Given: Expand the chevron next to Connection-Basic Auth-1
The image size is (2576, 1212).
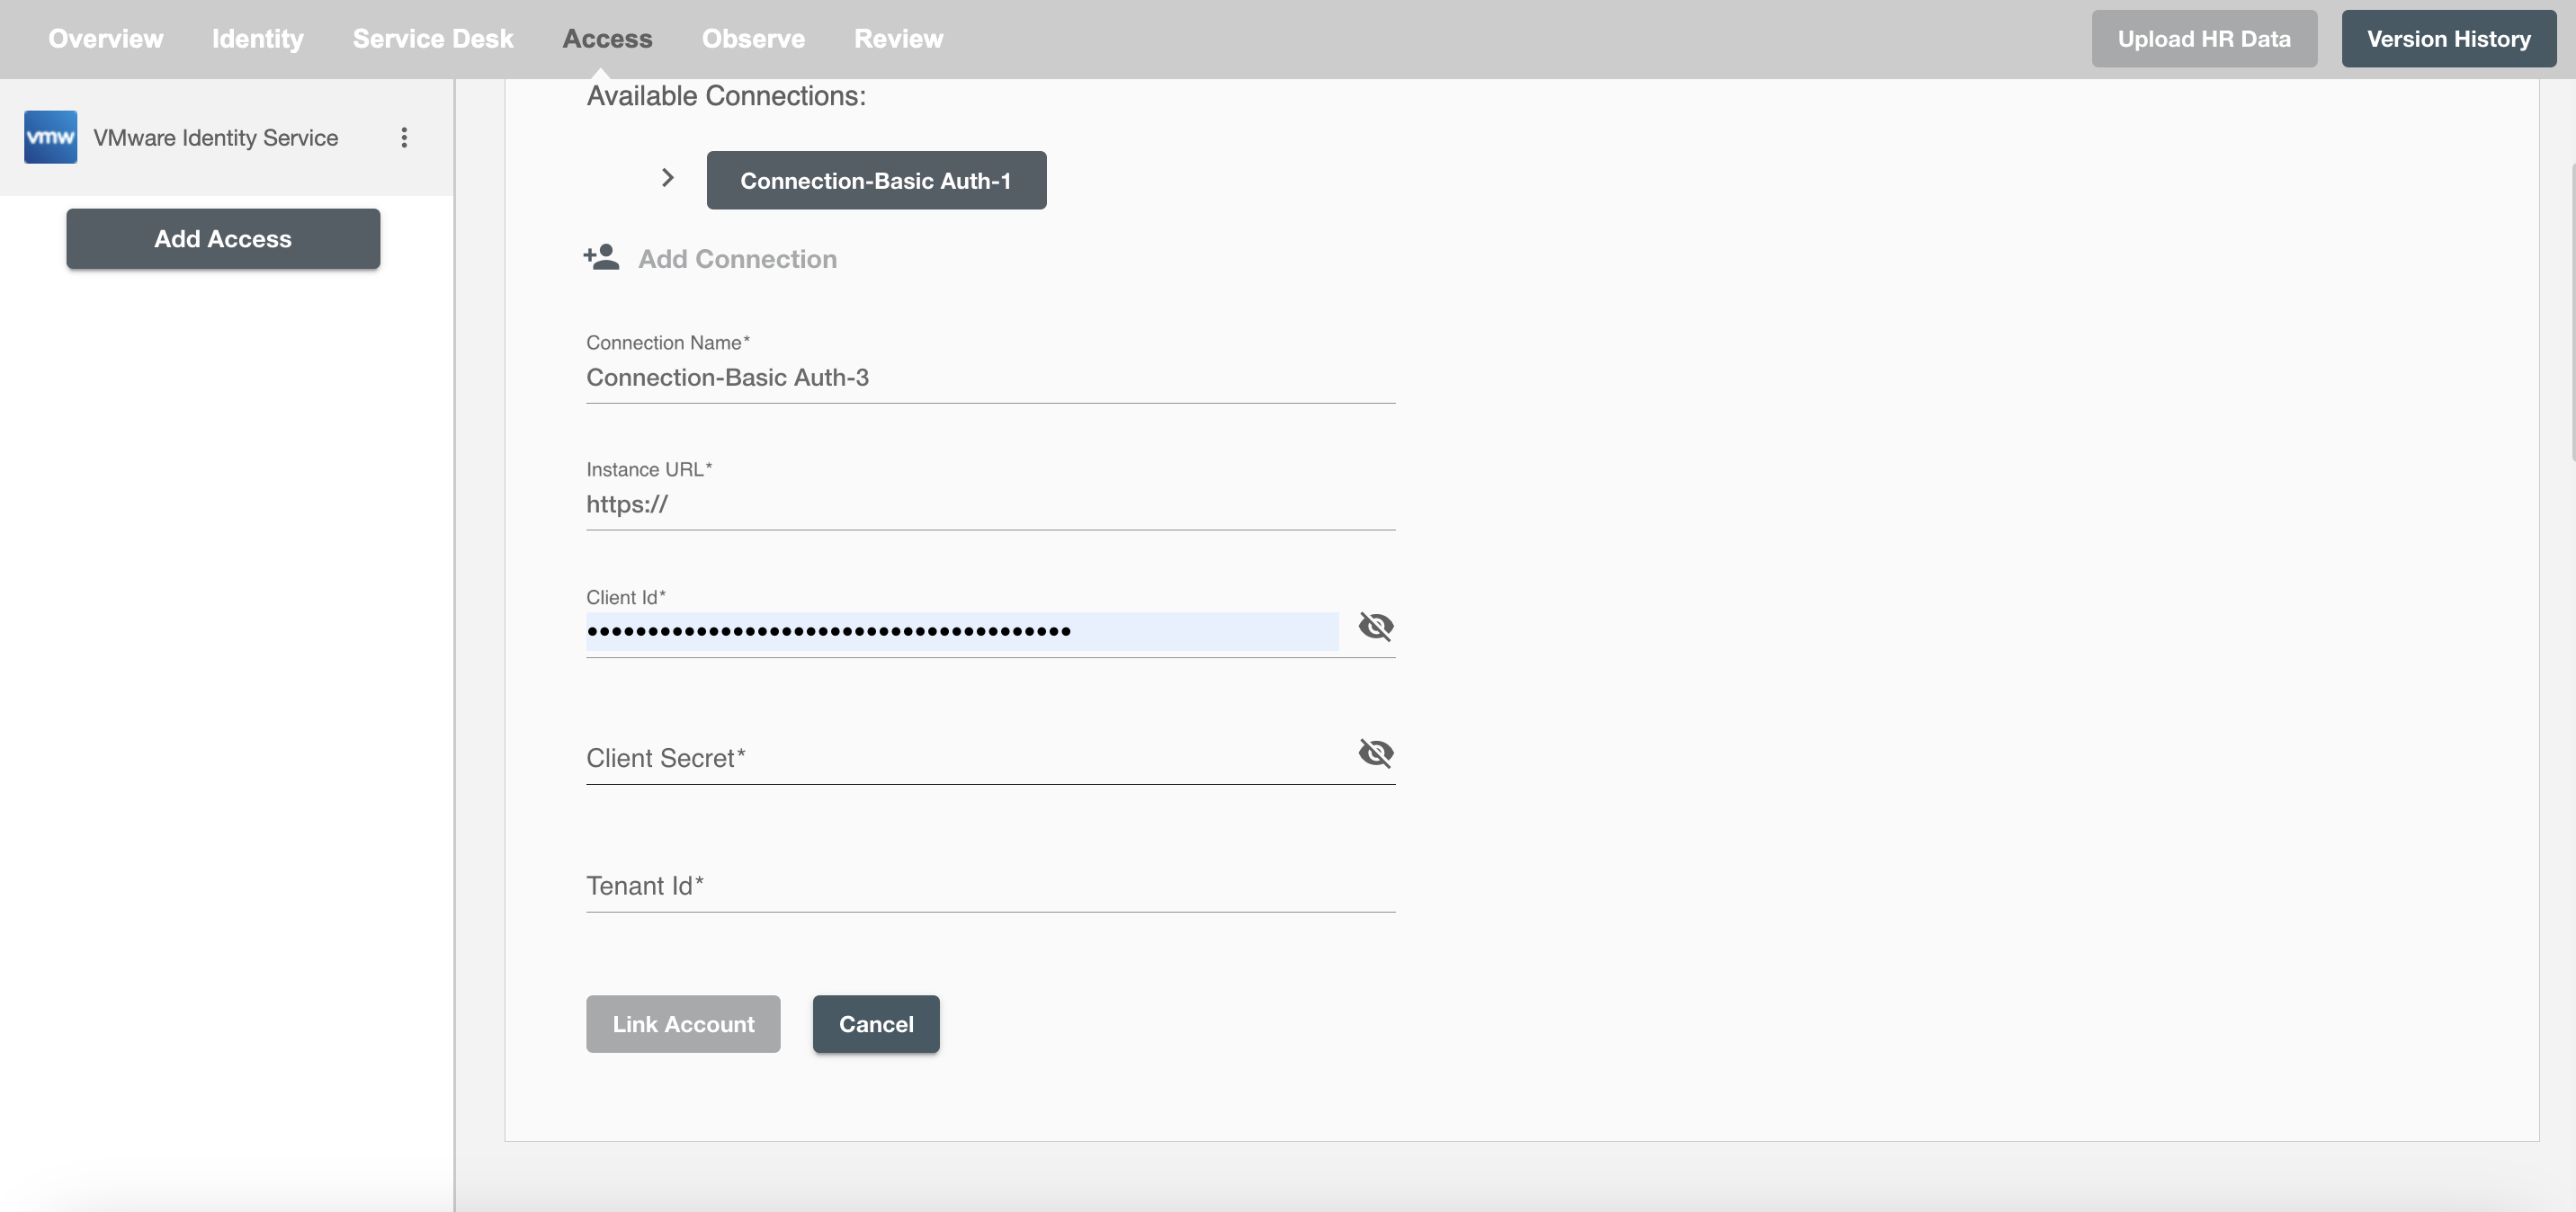Looking at the screenshot, I should (668, 179).
